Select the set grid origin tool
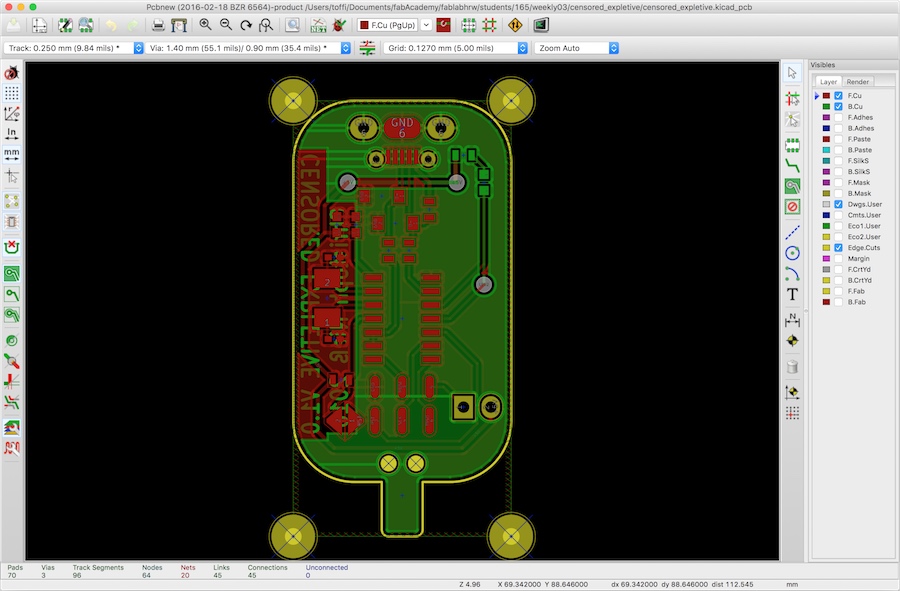The width and height of the screenshot is (900, 591). [792, 413]
